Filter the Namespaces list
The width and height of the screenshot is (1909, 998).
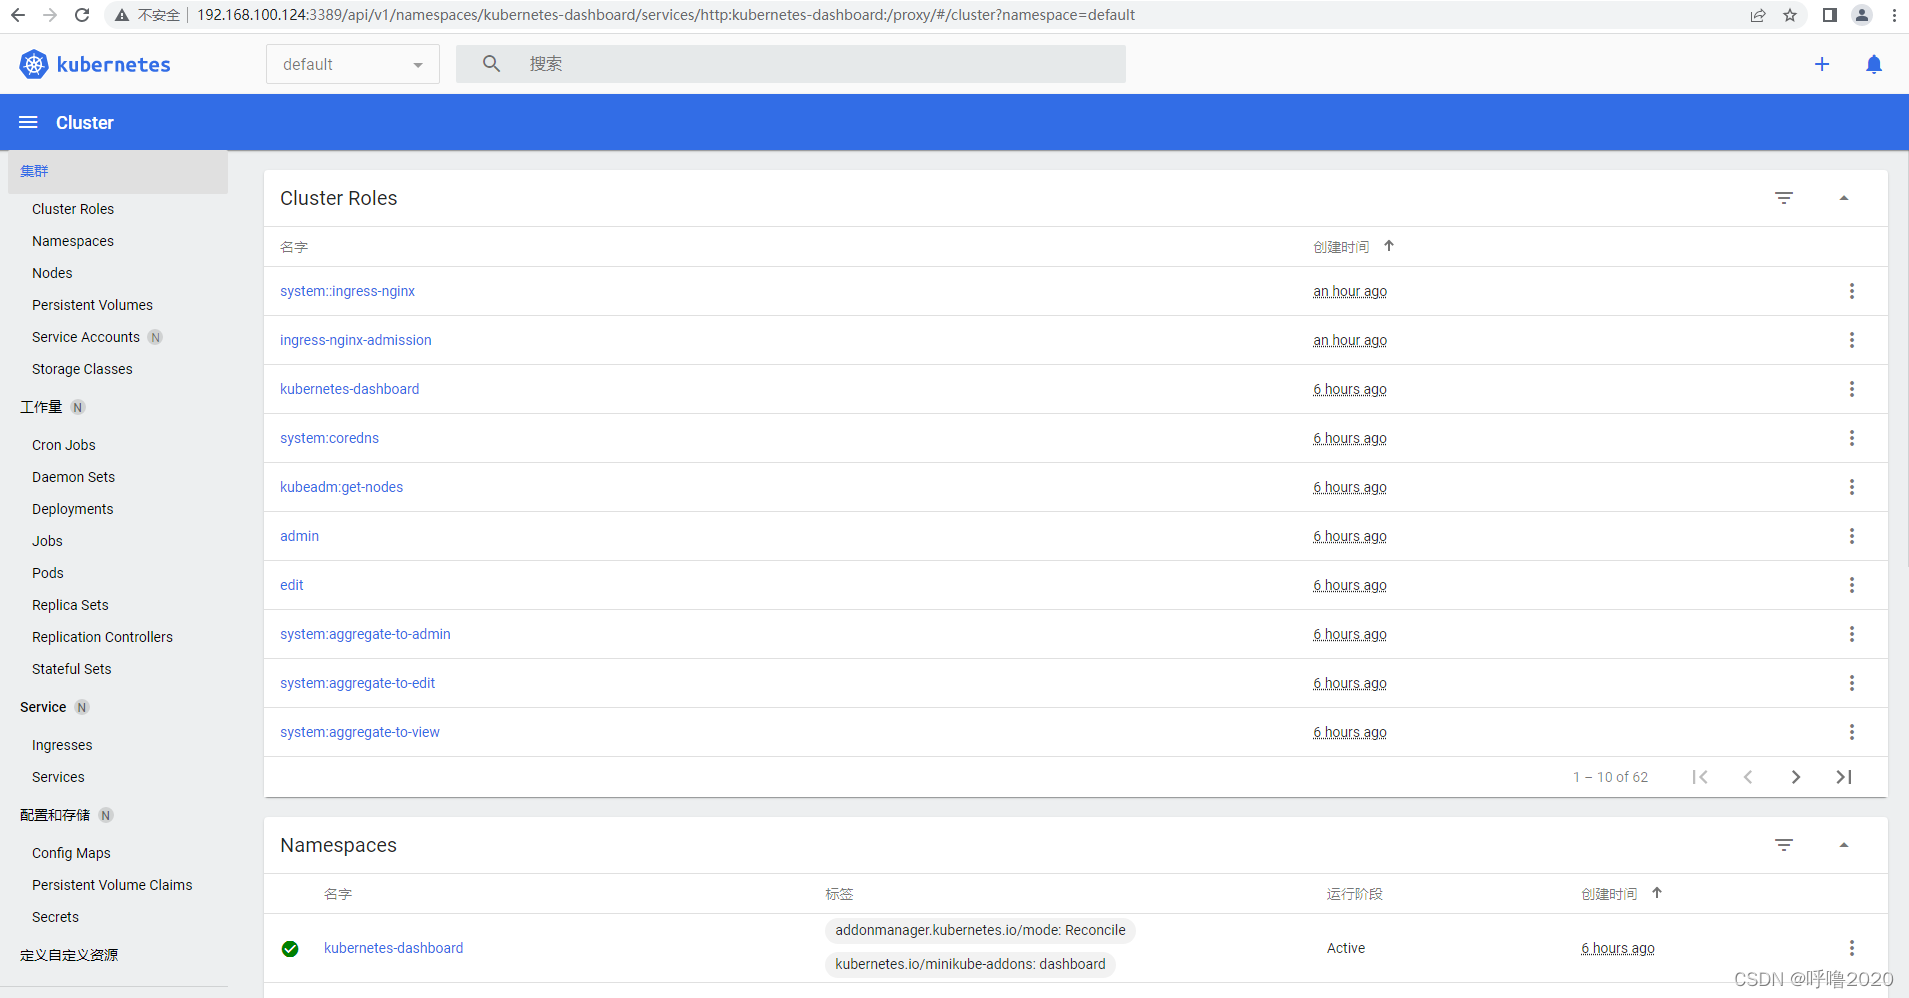click(1784, 845)
